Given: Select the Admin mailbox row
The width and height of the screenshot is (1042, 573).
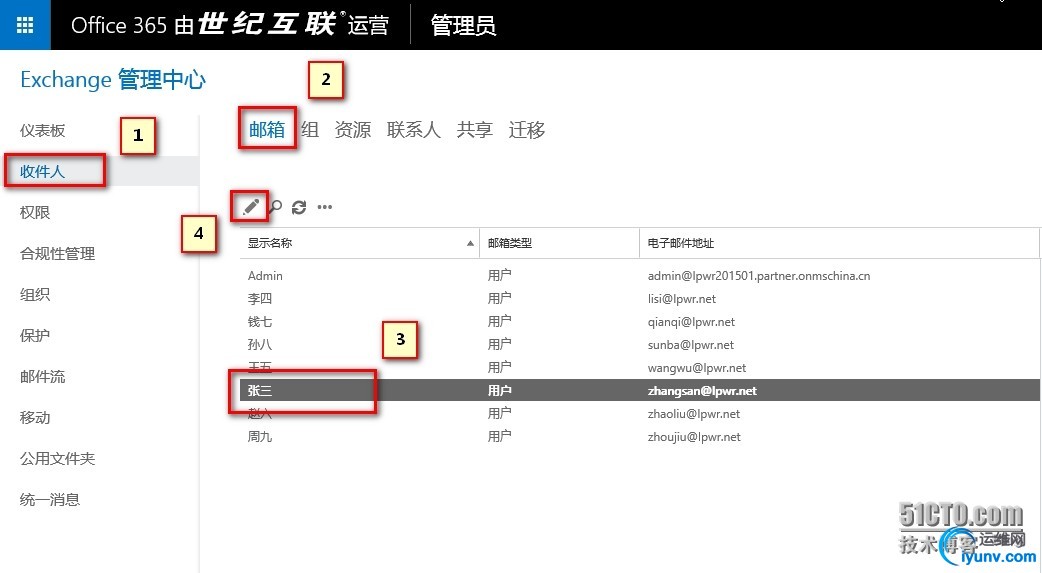Looking at the screenshot, I should click(640, 275).
